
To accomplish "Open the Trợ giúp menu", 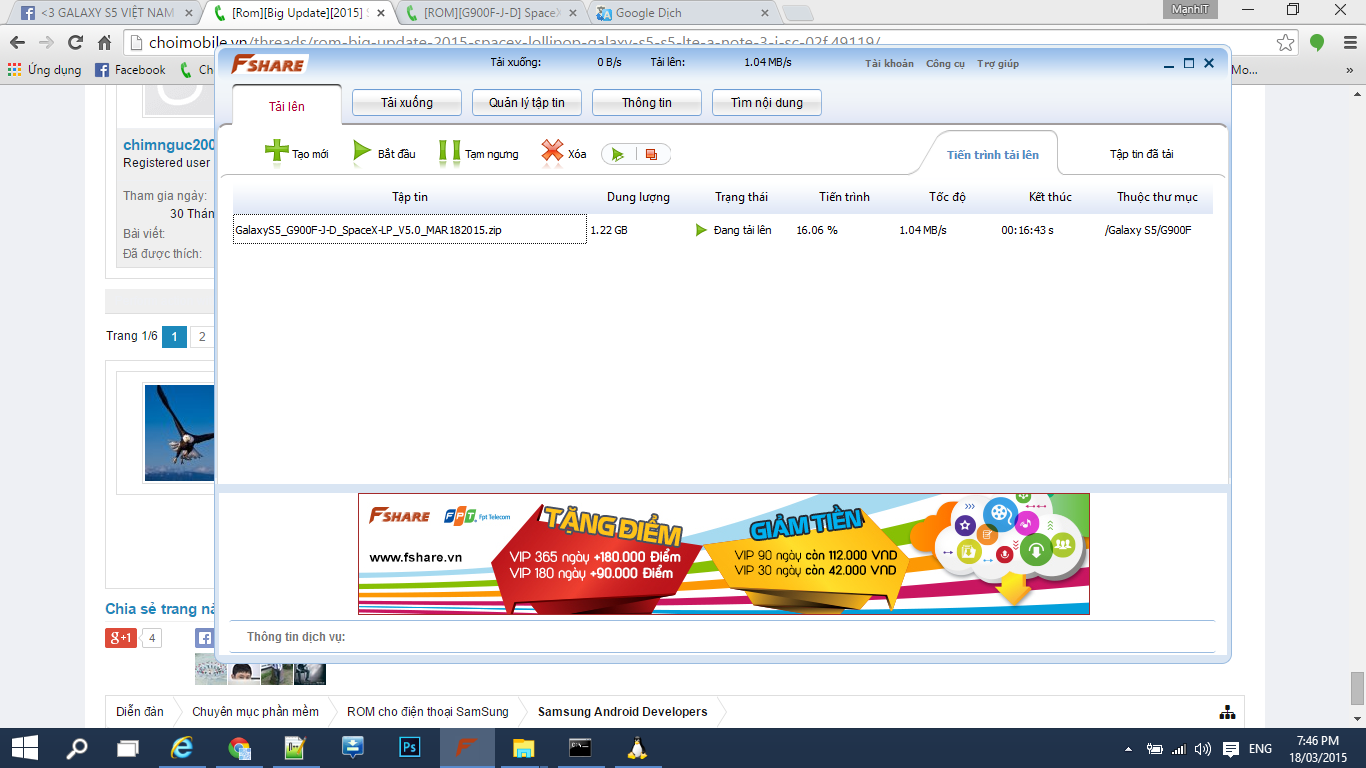I will tap(998, 64).
